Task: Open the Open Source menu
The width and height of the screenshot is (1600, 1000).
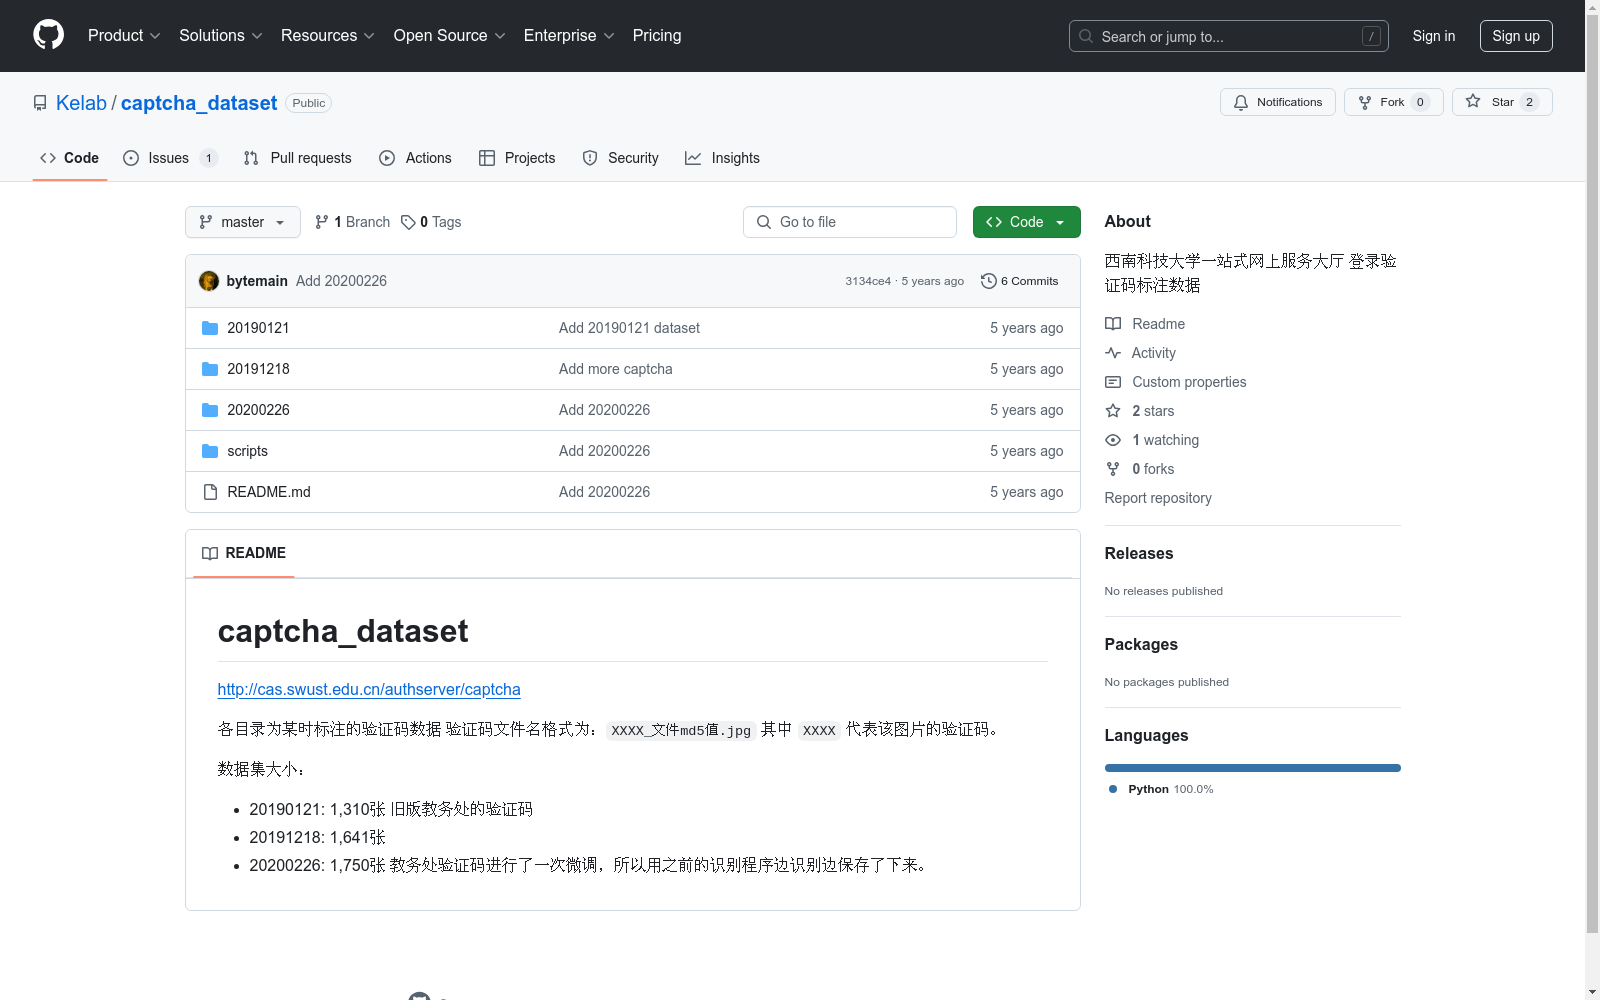Action: (450, 35)
